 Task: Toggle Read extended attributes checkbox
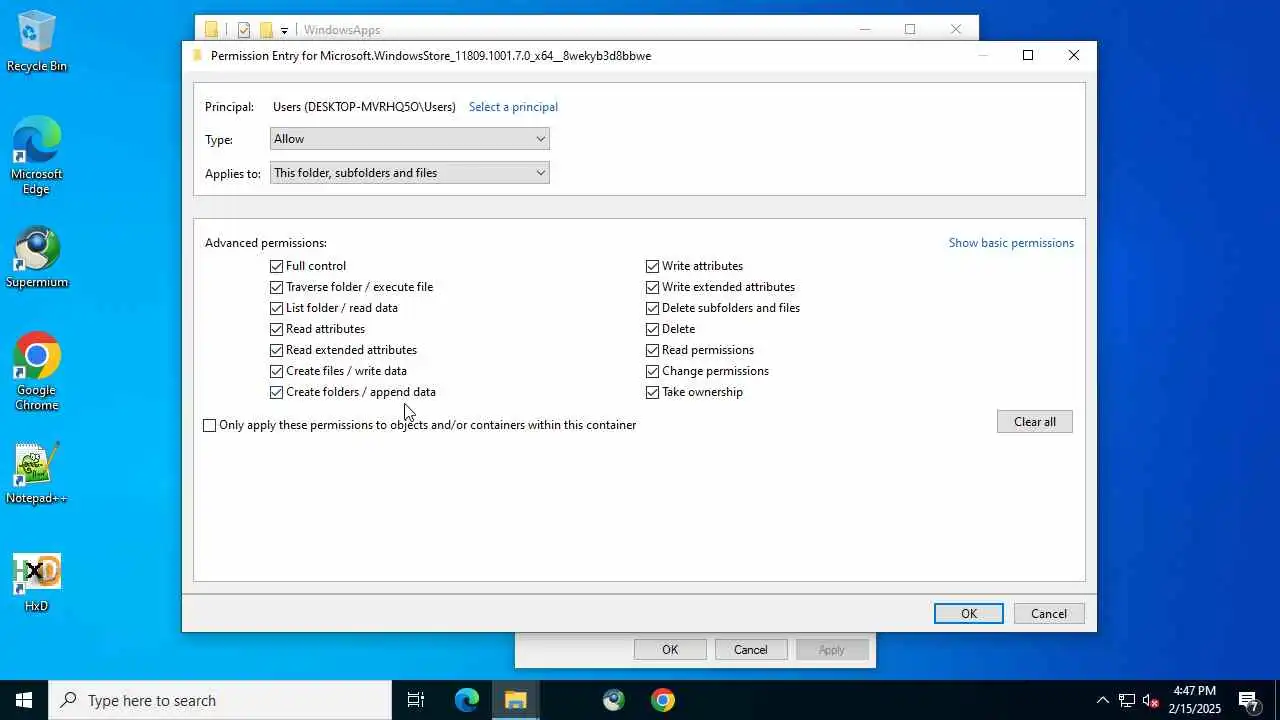(277, 350)
